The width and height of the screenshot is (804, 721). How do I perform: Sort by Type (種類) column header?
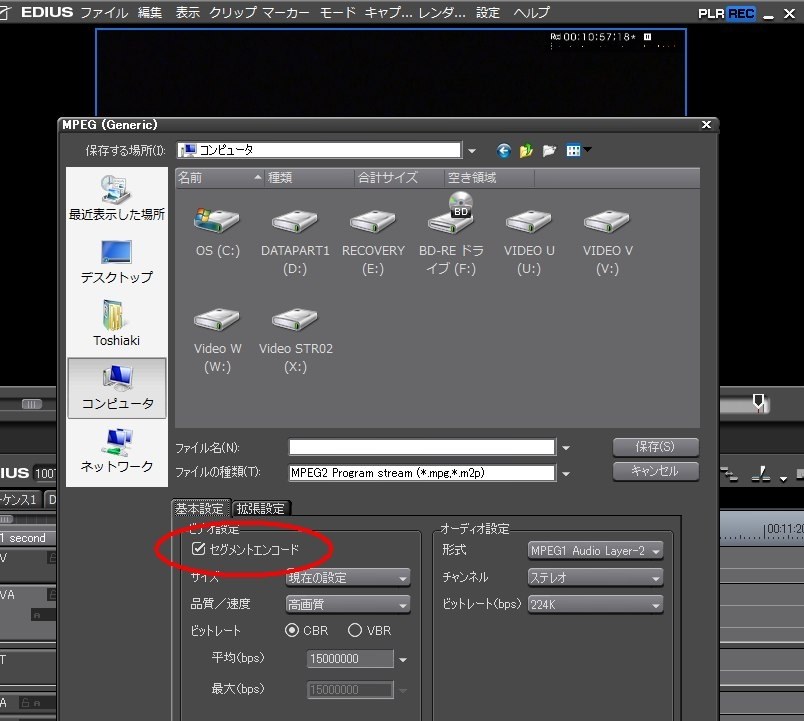click(x=309, y=178)
